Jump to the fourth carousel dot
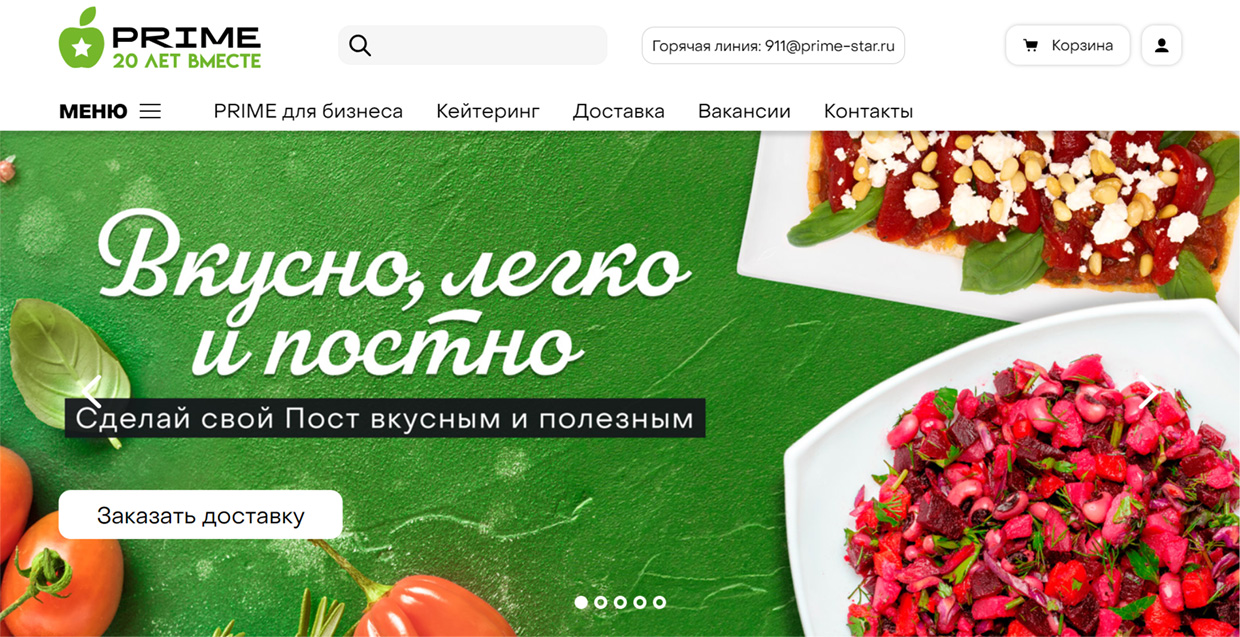1240x637 pixels. click(x=640, y=602)
